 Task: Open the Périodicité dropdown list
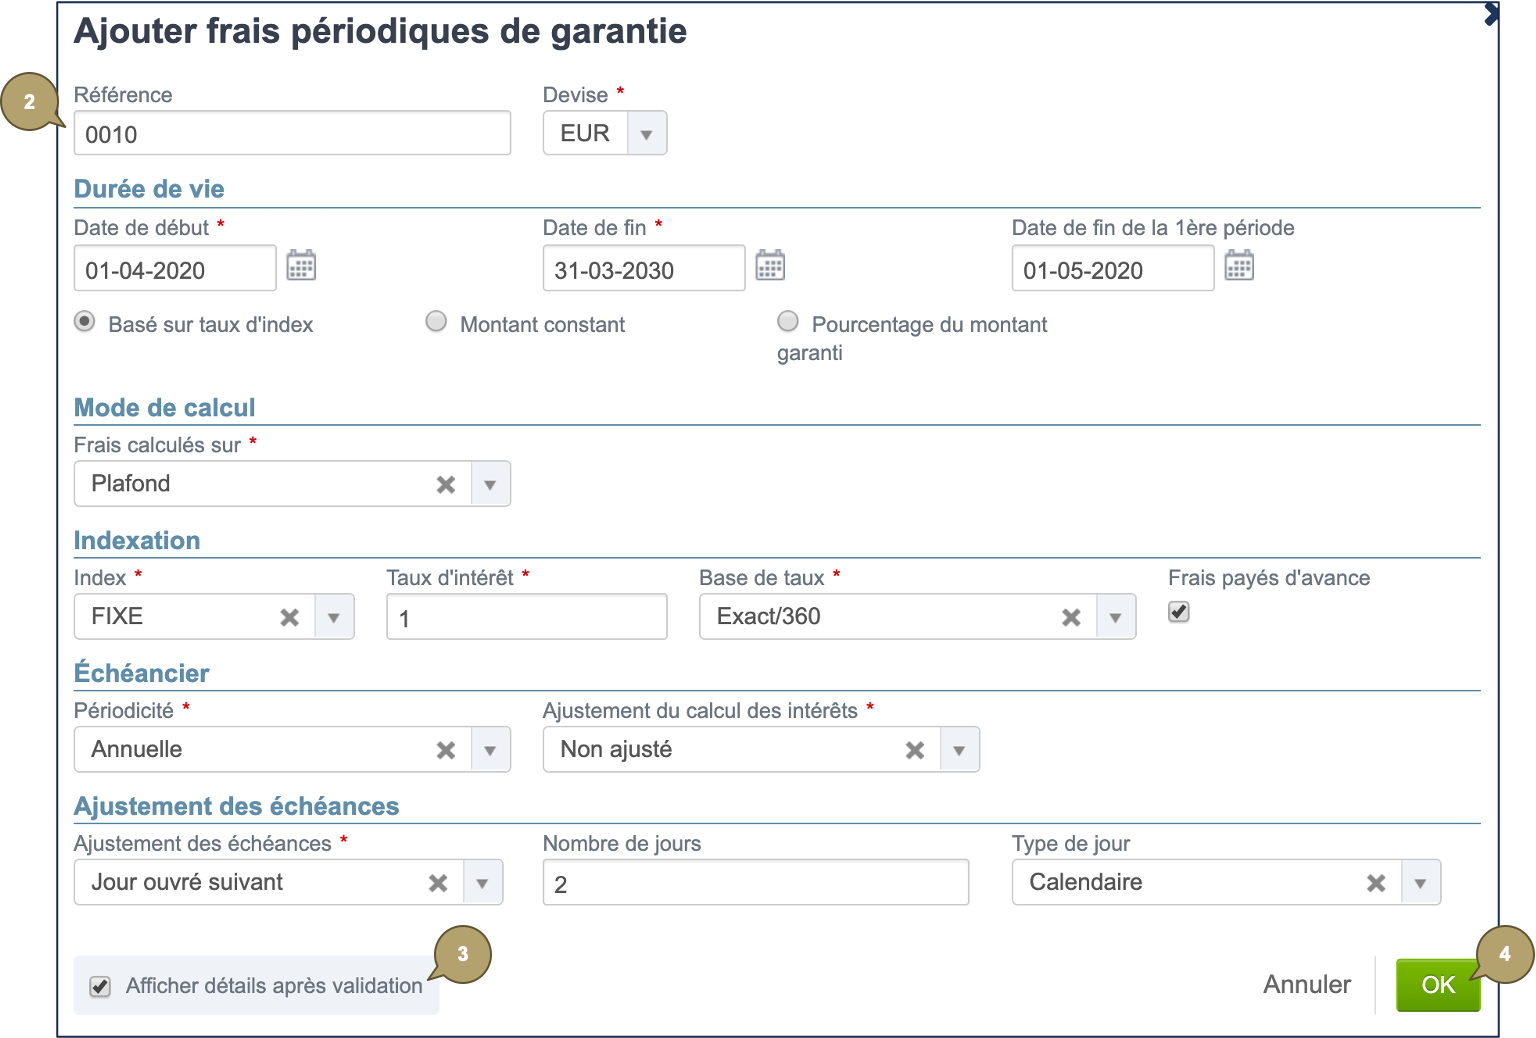tap(490, 749)
